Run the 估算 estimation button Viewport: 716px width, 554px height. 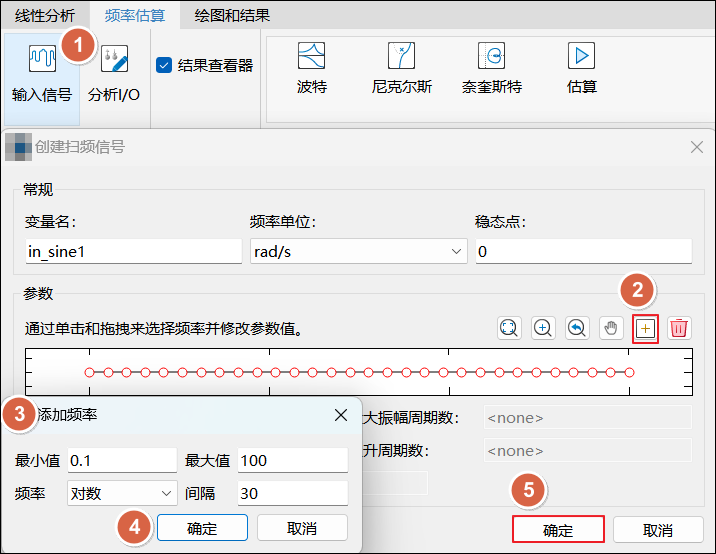point(581,56)
